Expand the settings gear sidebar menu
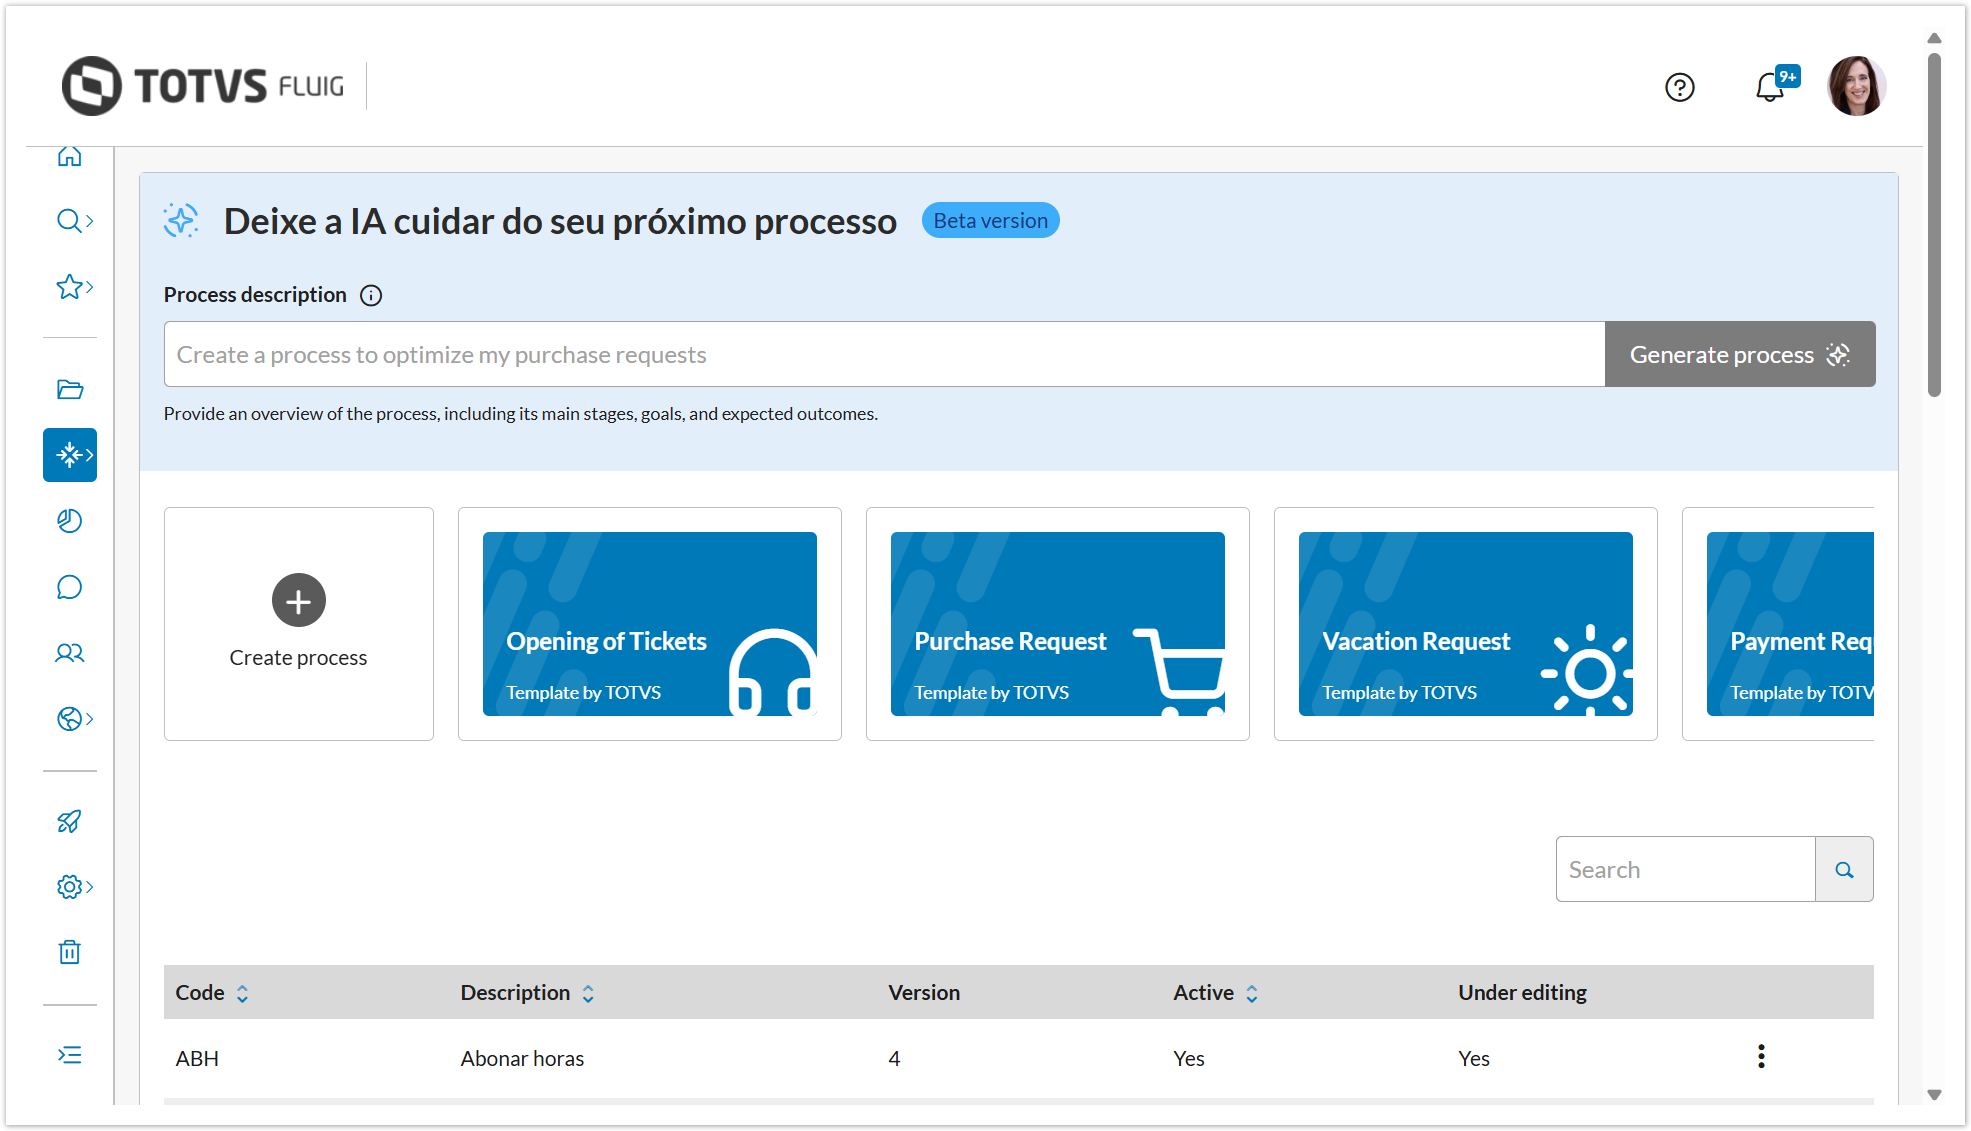The height and width of the screenshot is (1131, 1971). (x=74, y=887)
